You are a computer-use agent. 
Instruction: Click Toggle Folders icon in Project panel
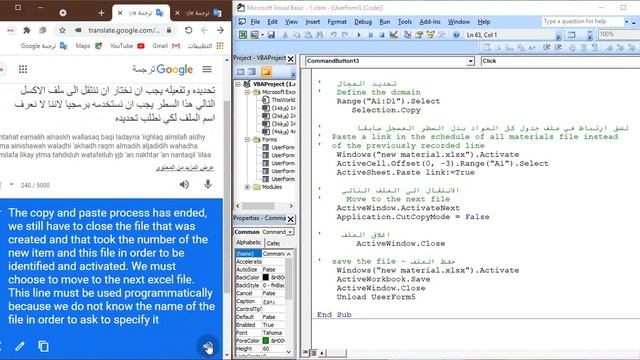pyautogui.click(x=266, y=72)
